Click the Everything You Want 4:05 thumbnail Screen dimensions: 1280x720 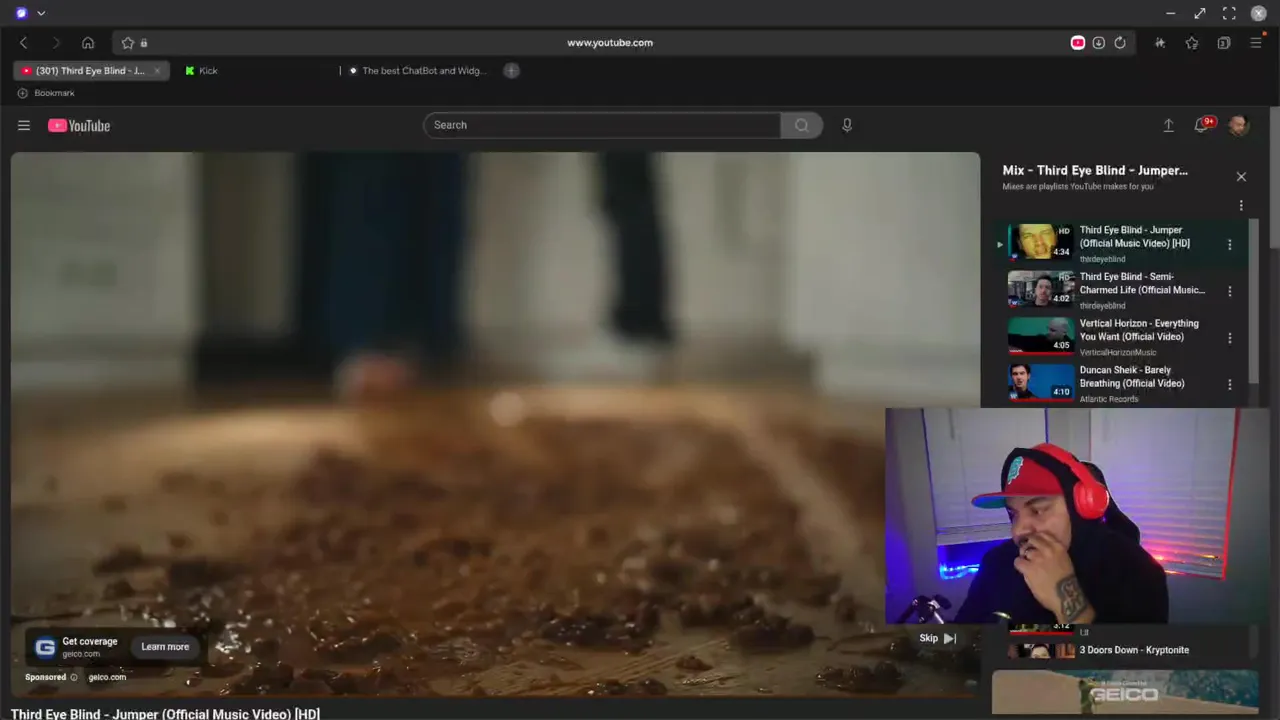click(x=1040, y=336)
